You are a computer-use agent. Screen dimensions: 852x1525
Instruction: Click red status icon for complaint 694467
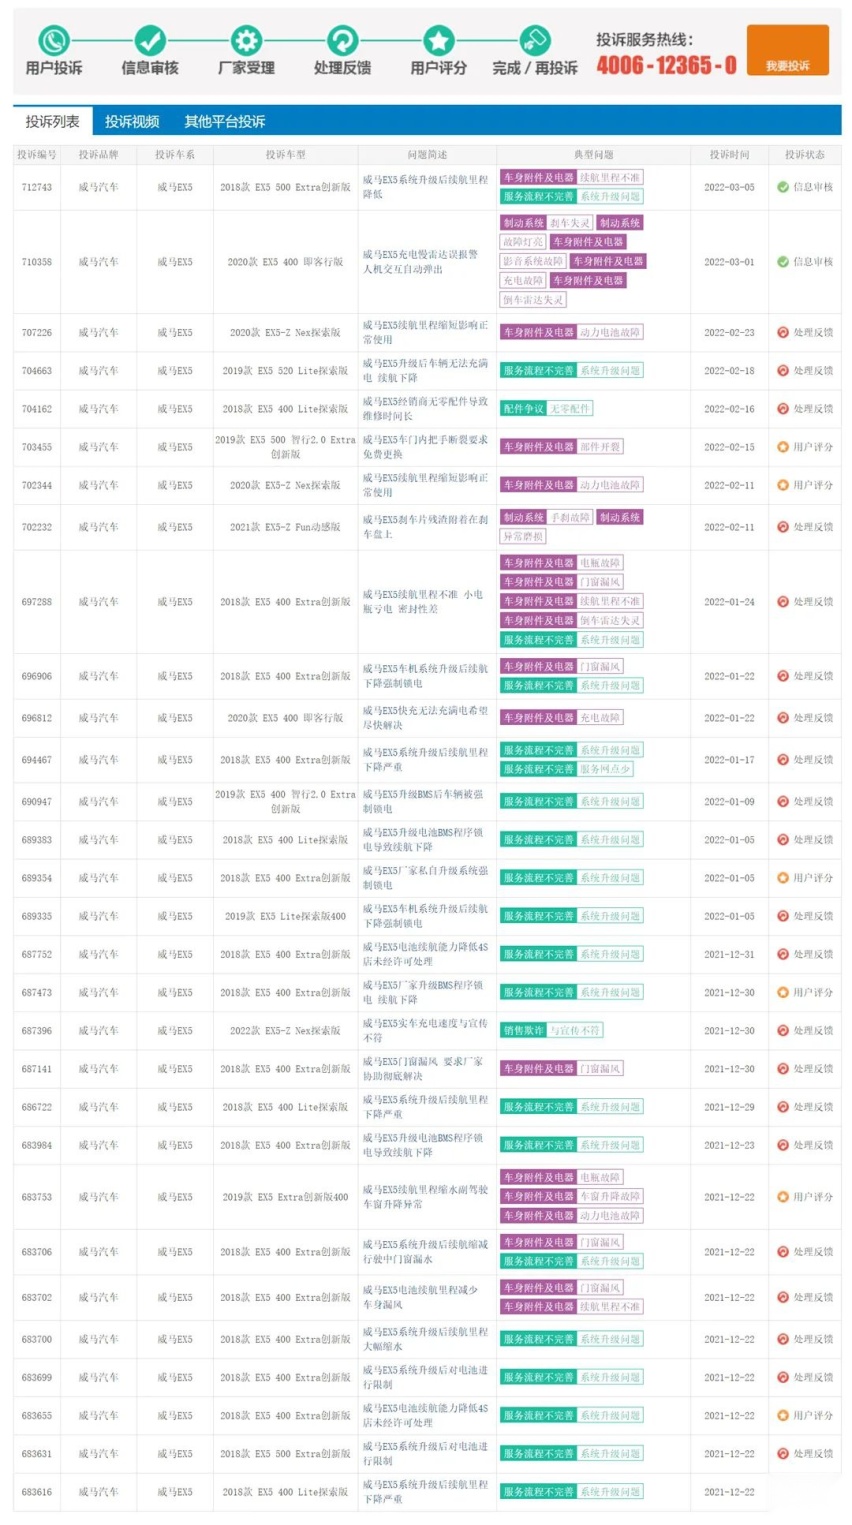pos(783,760)
